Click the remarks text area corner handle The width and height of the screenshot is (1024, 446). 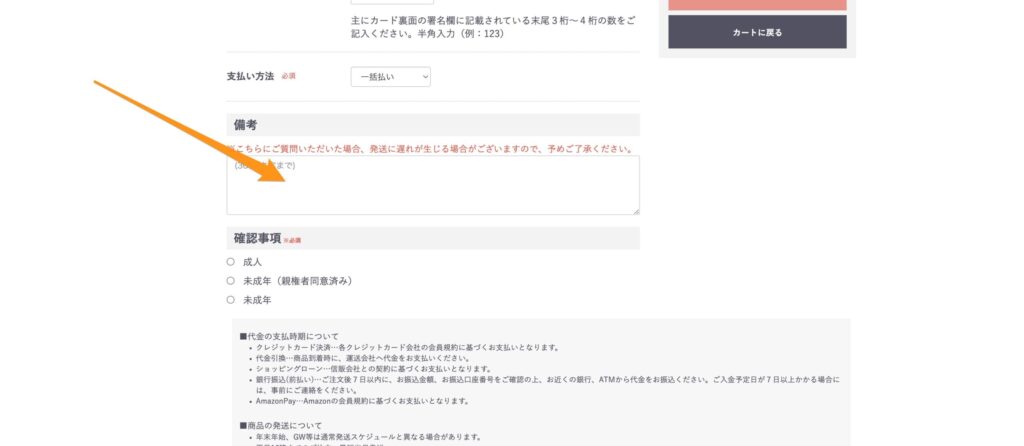[636, 211]
